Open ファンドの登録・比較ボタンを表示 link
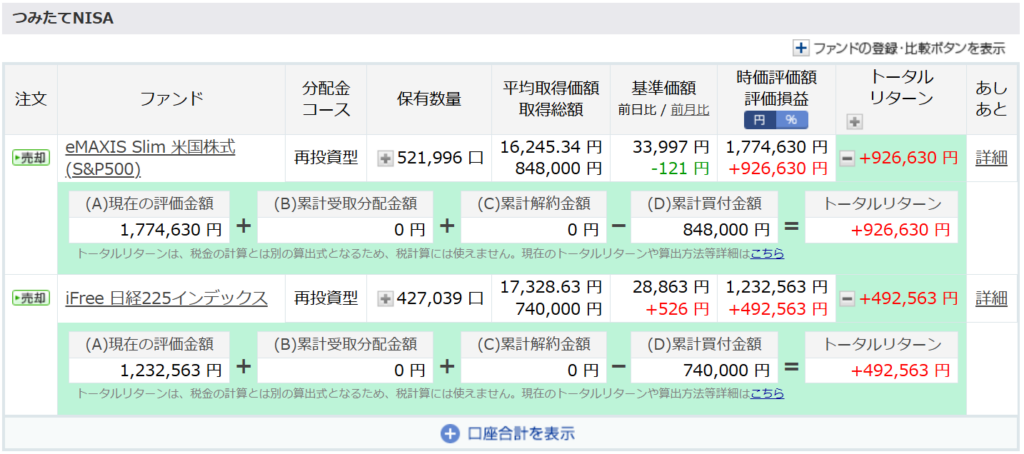 909,48
